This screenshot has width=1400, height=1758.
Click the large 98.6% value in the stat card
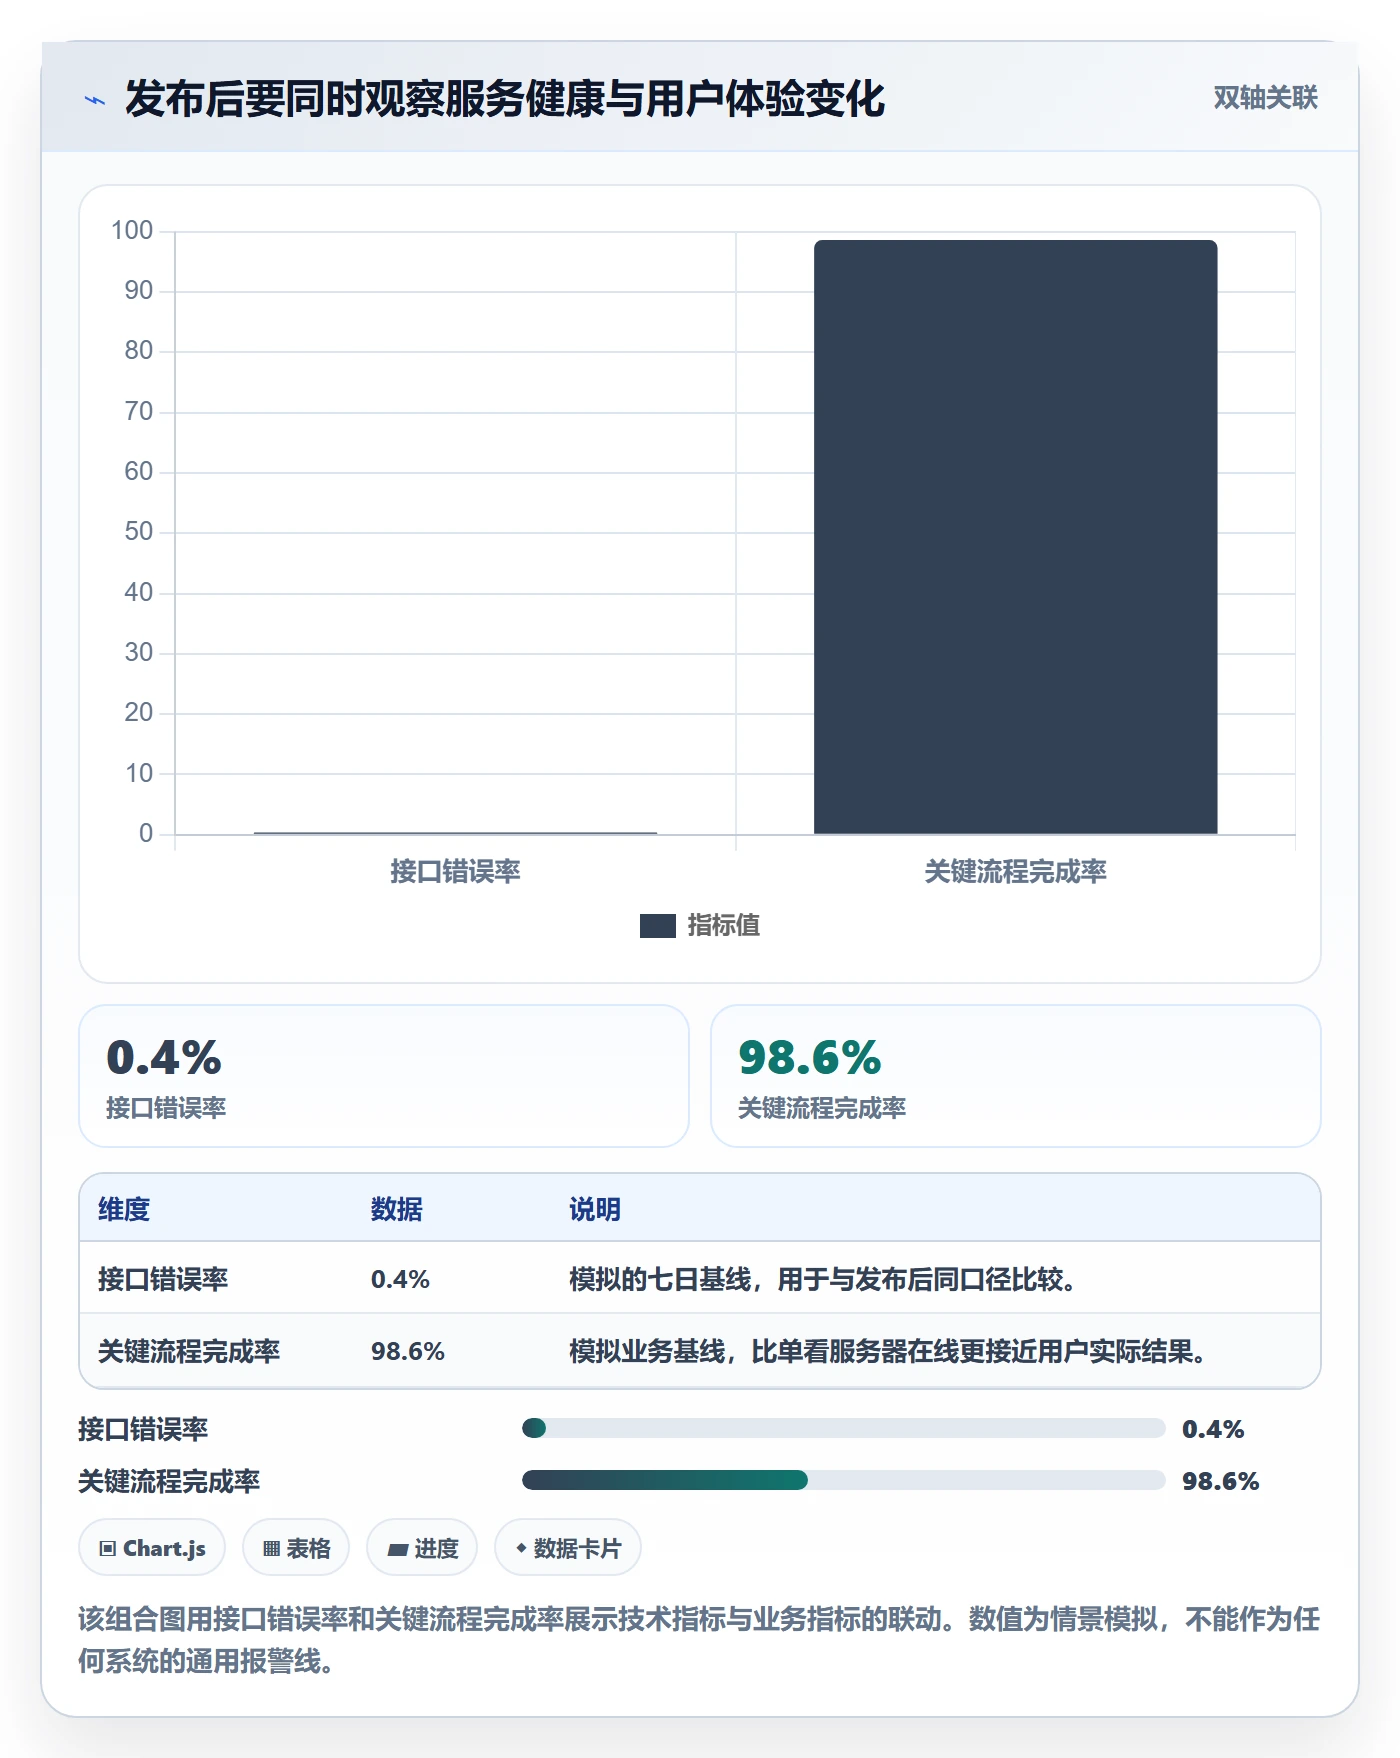click(x=810, y=1058)
